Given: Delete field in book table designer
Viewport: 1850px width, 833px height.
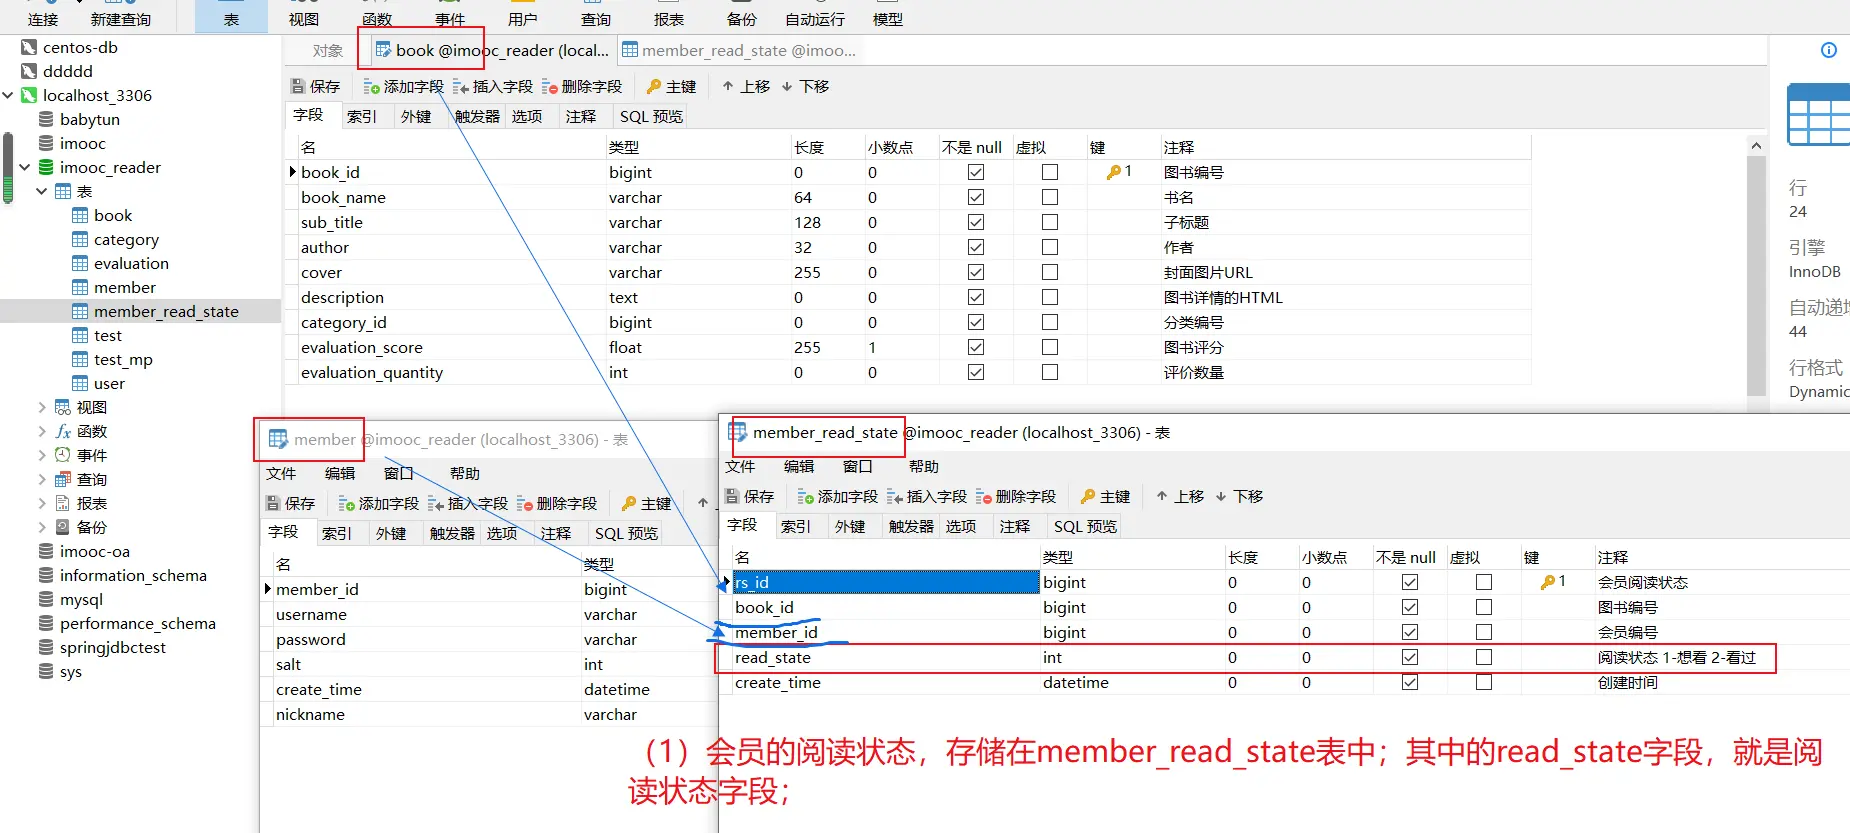Looking at the screenshot, I should [582, 86].
